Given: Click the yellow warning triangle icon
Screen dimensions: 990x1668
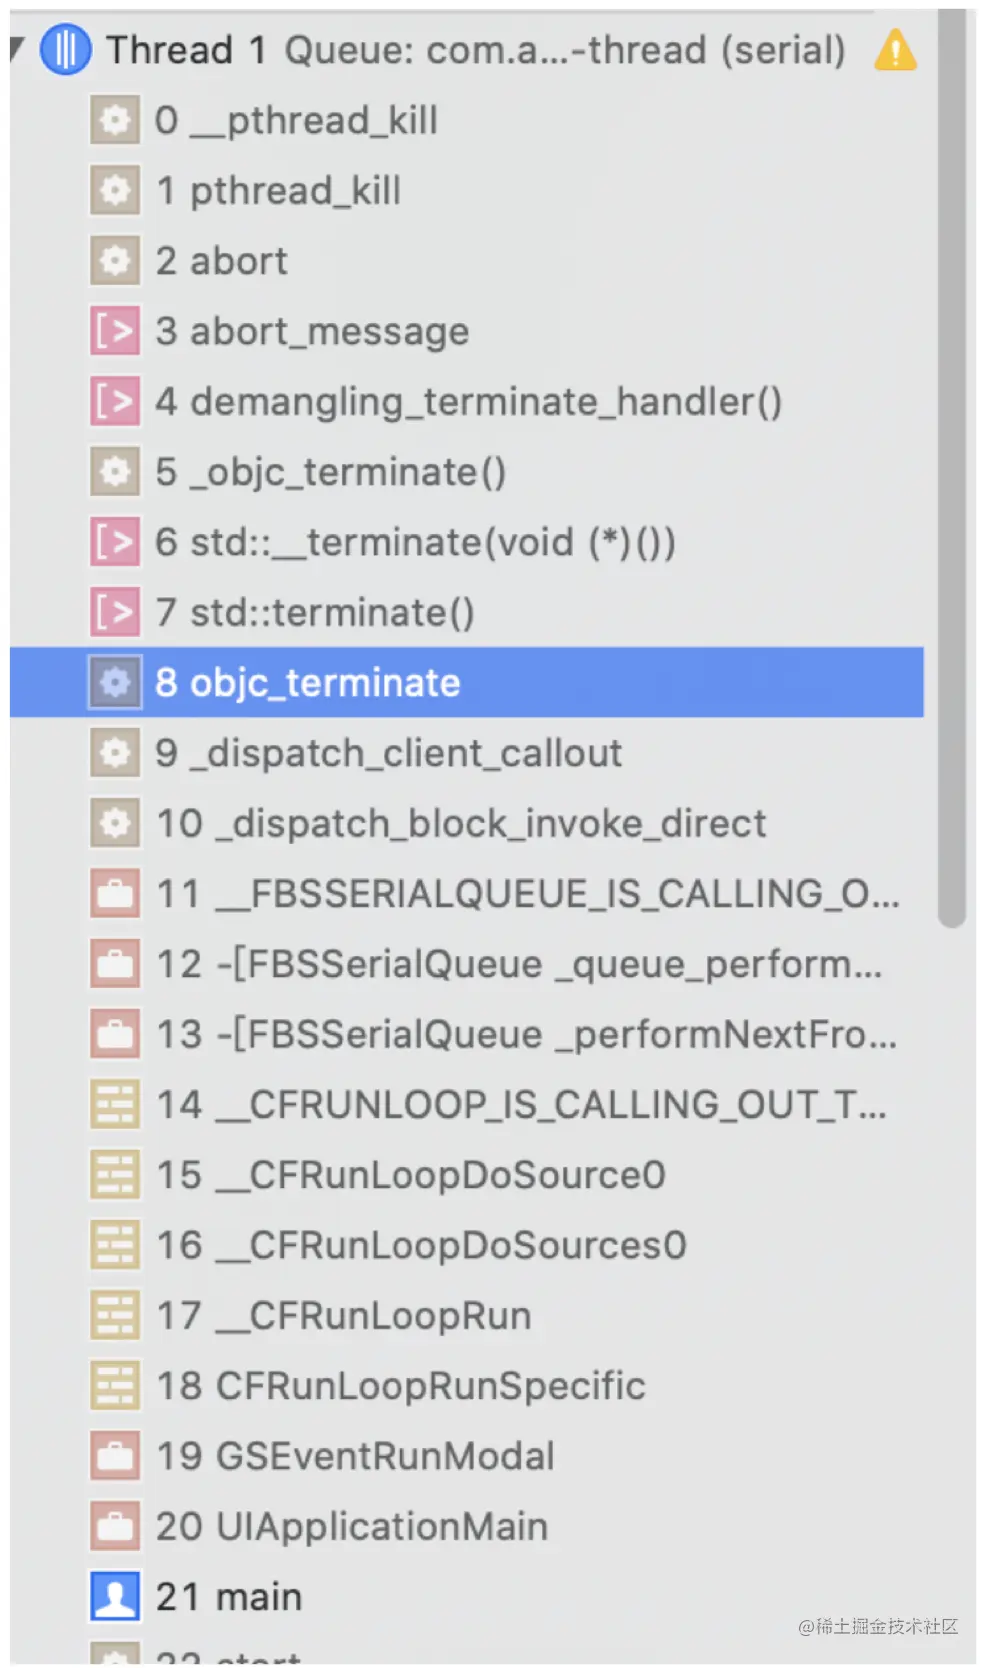Looking at the screenshot, I should [x=895, y=49].
